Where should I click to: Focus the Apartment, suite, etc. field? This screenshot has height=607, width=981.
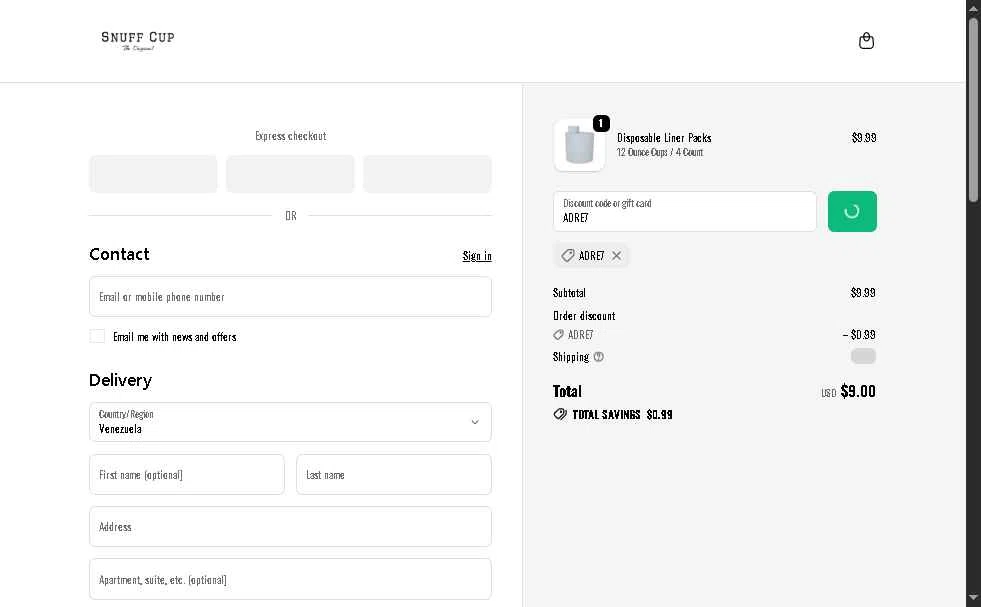tap(290, 579)
